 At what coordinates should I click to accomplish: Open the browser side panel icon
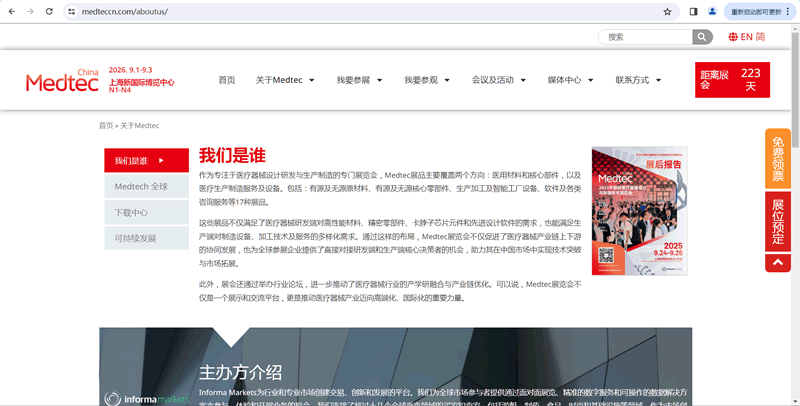(x=693, y=12)
